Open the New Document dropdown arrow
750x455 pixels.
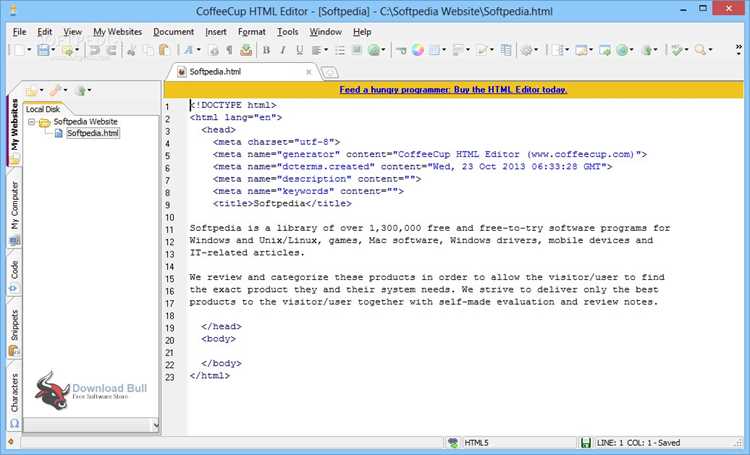[29, 50]
